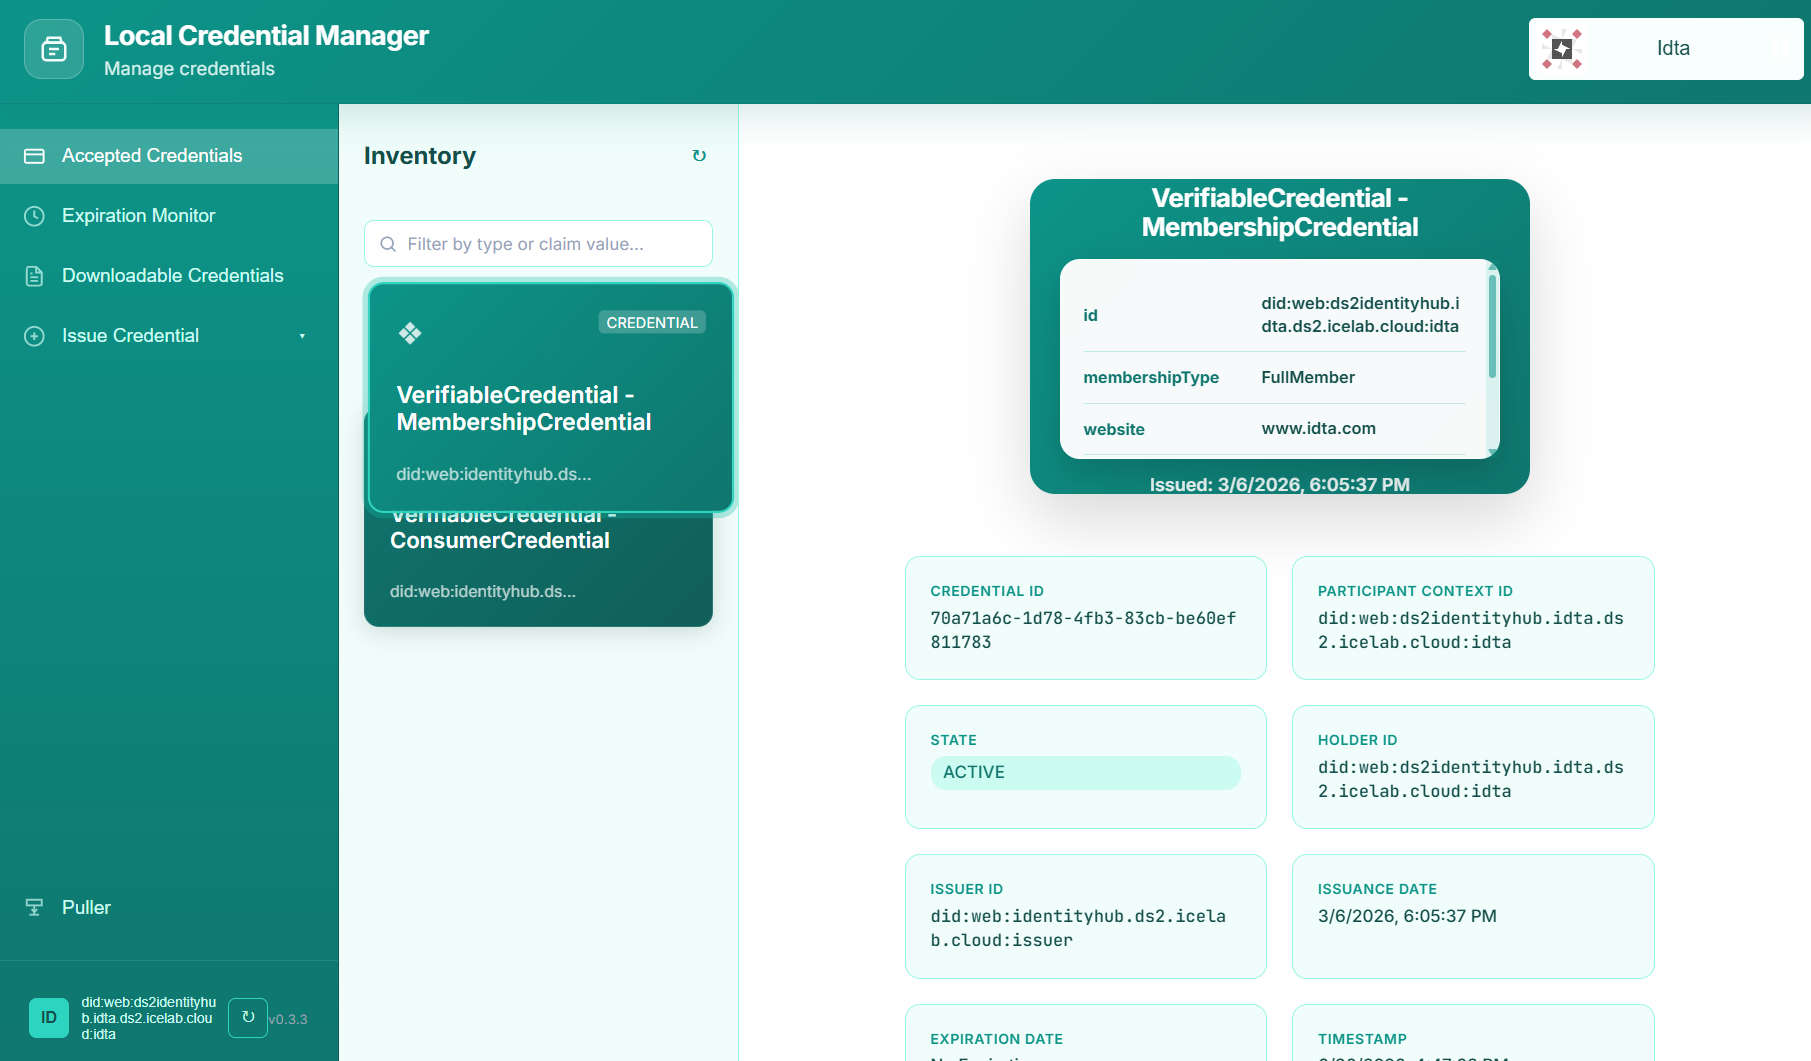This screenshot has width=1811, height=1061.
Task: Click the Local Credential Manager logo icon
Action: [x=54, y=49]
